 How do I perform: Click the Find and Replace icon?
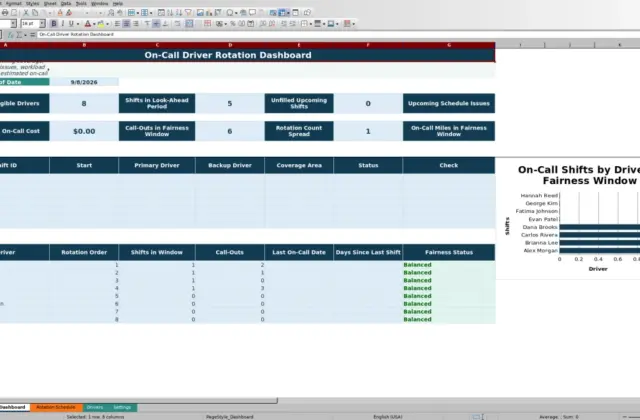click(111, 13)
